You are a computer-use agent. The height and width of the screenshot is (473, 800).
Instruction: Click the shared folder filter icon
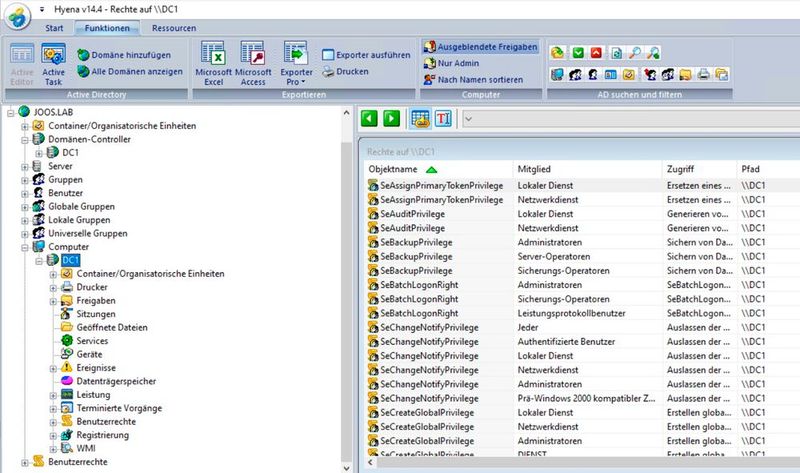point(686,74)
